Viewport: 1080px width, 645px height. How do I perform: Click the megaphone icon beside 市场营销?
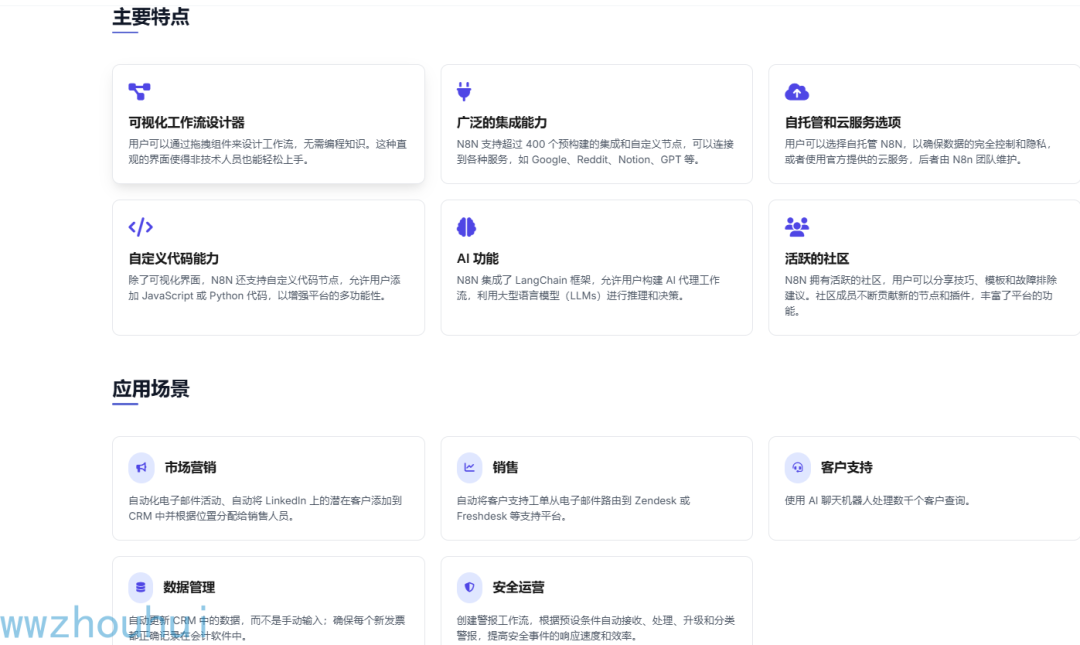pyautogui.click(x=141, y=467)
